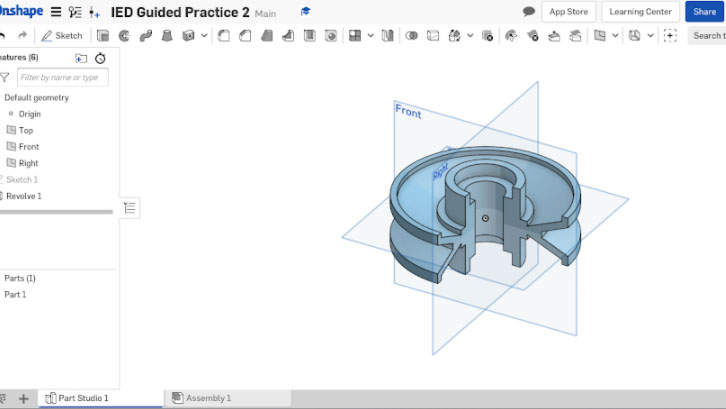The width and height of the screenshot is (726, 409).
Task: Add a new tab with the plus
Action: (x=23, y=398)
